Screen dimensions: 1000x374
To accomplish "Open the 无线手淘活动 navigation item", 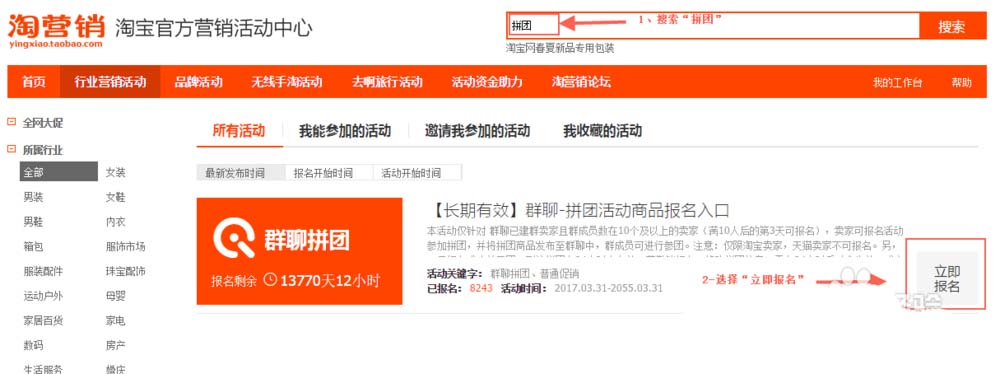I will click(x=286, y=82).
